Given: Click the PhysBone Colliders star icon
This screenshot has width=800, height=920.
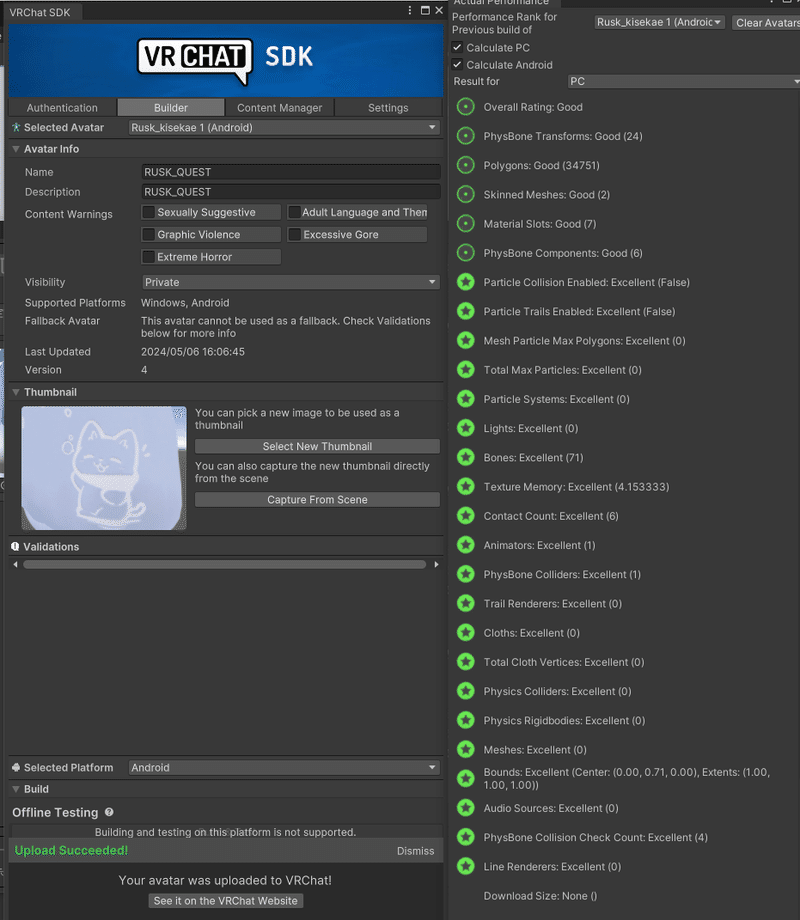Looking at the screenshot, I should pyautogui.click(x=465, y=574).
